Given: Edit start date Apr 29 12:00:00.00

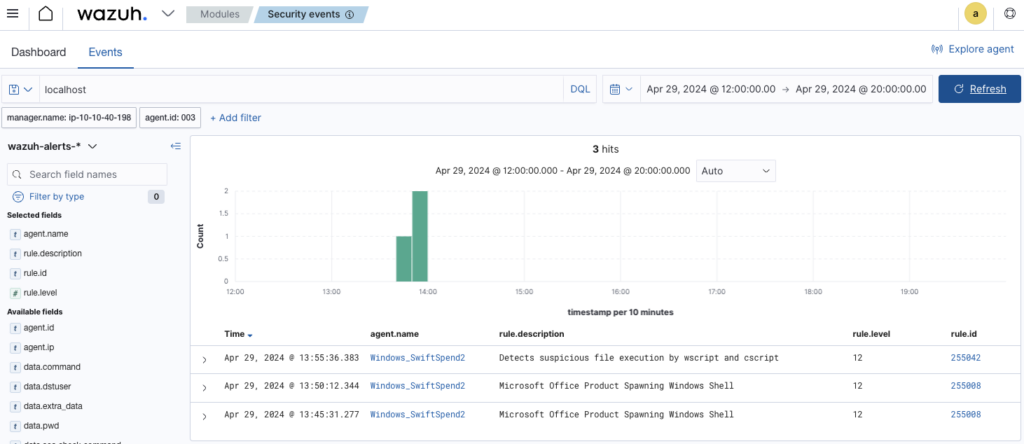Looking at the screenshot, I should [x=711, y=89].
